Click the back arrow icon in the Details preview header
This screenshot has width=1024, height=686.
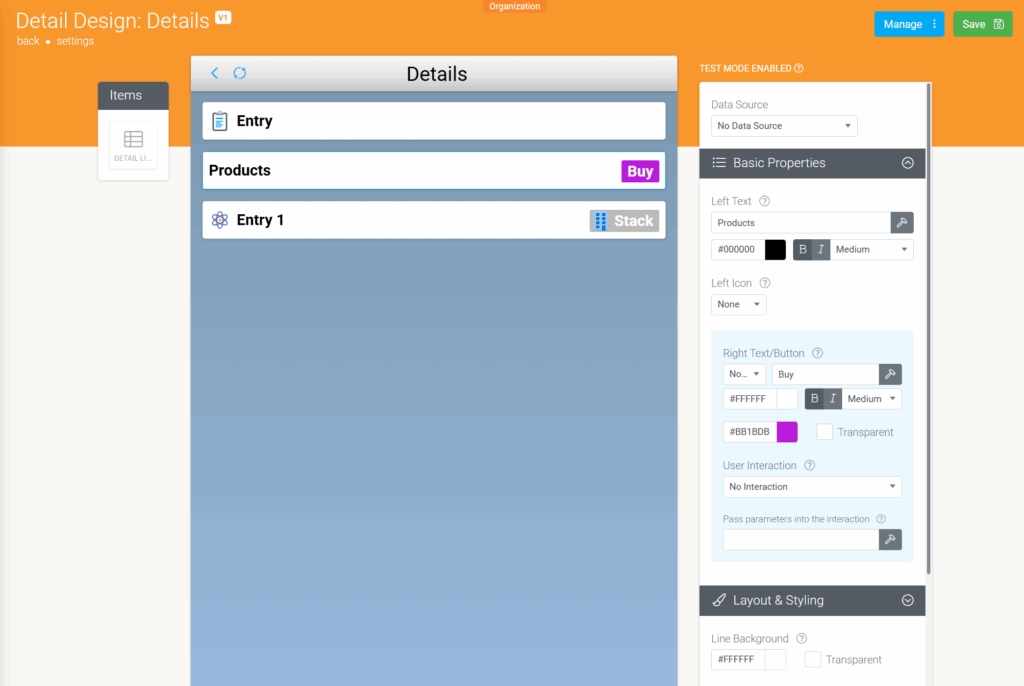214,73
